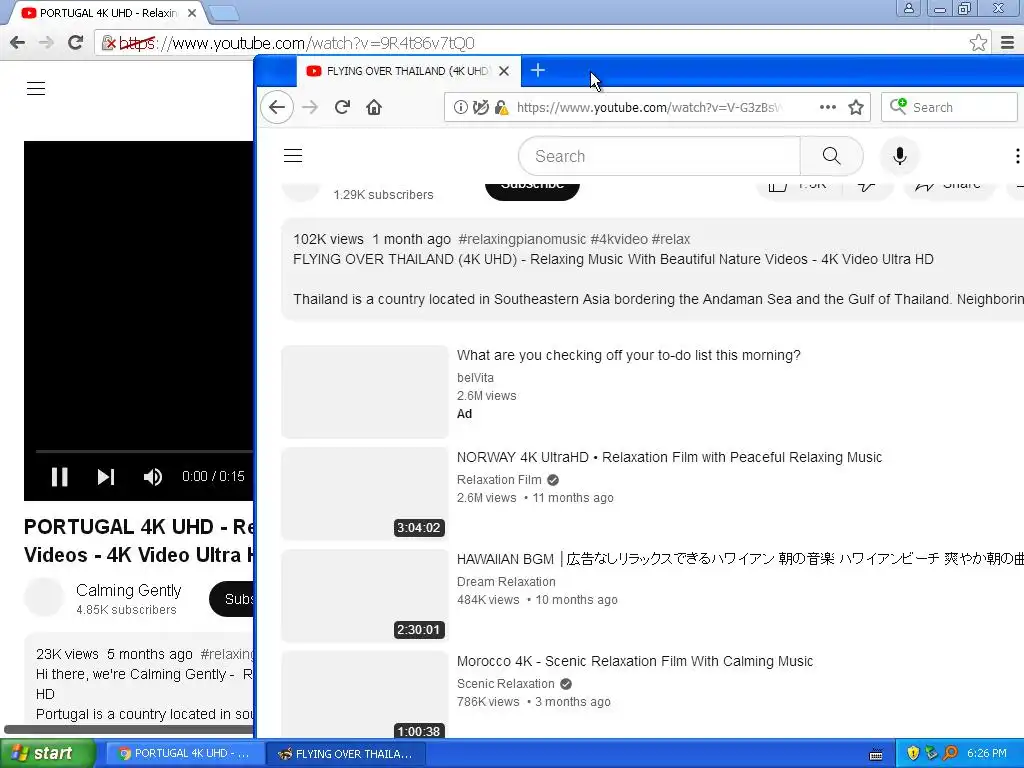The height and width of the screenshot is (768, 1024).
Task: Click HAWAIIAN BGM thumbnail
Action: [x=365, y=596]
